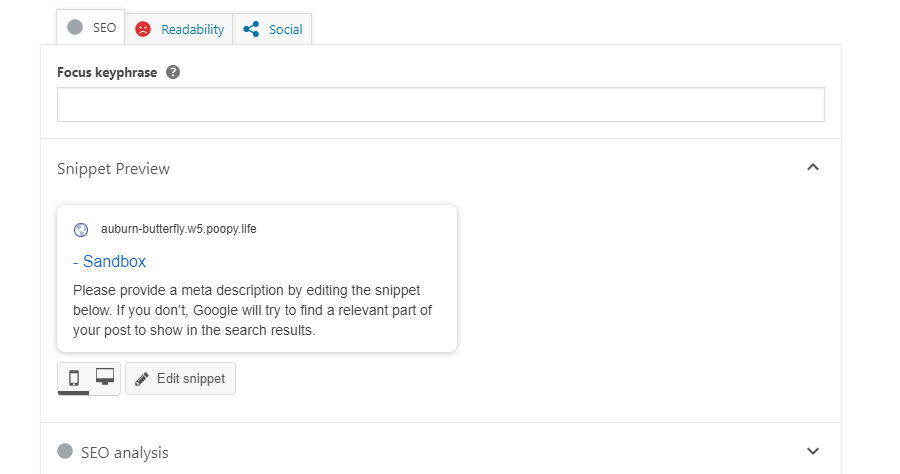This screenshot has height=474, width=900.
Task: Click the red sad face Readability icon
Action: [143, 29]
